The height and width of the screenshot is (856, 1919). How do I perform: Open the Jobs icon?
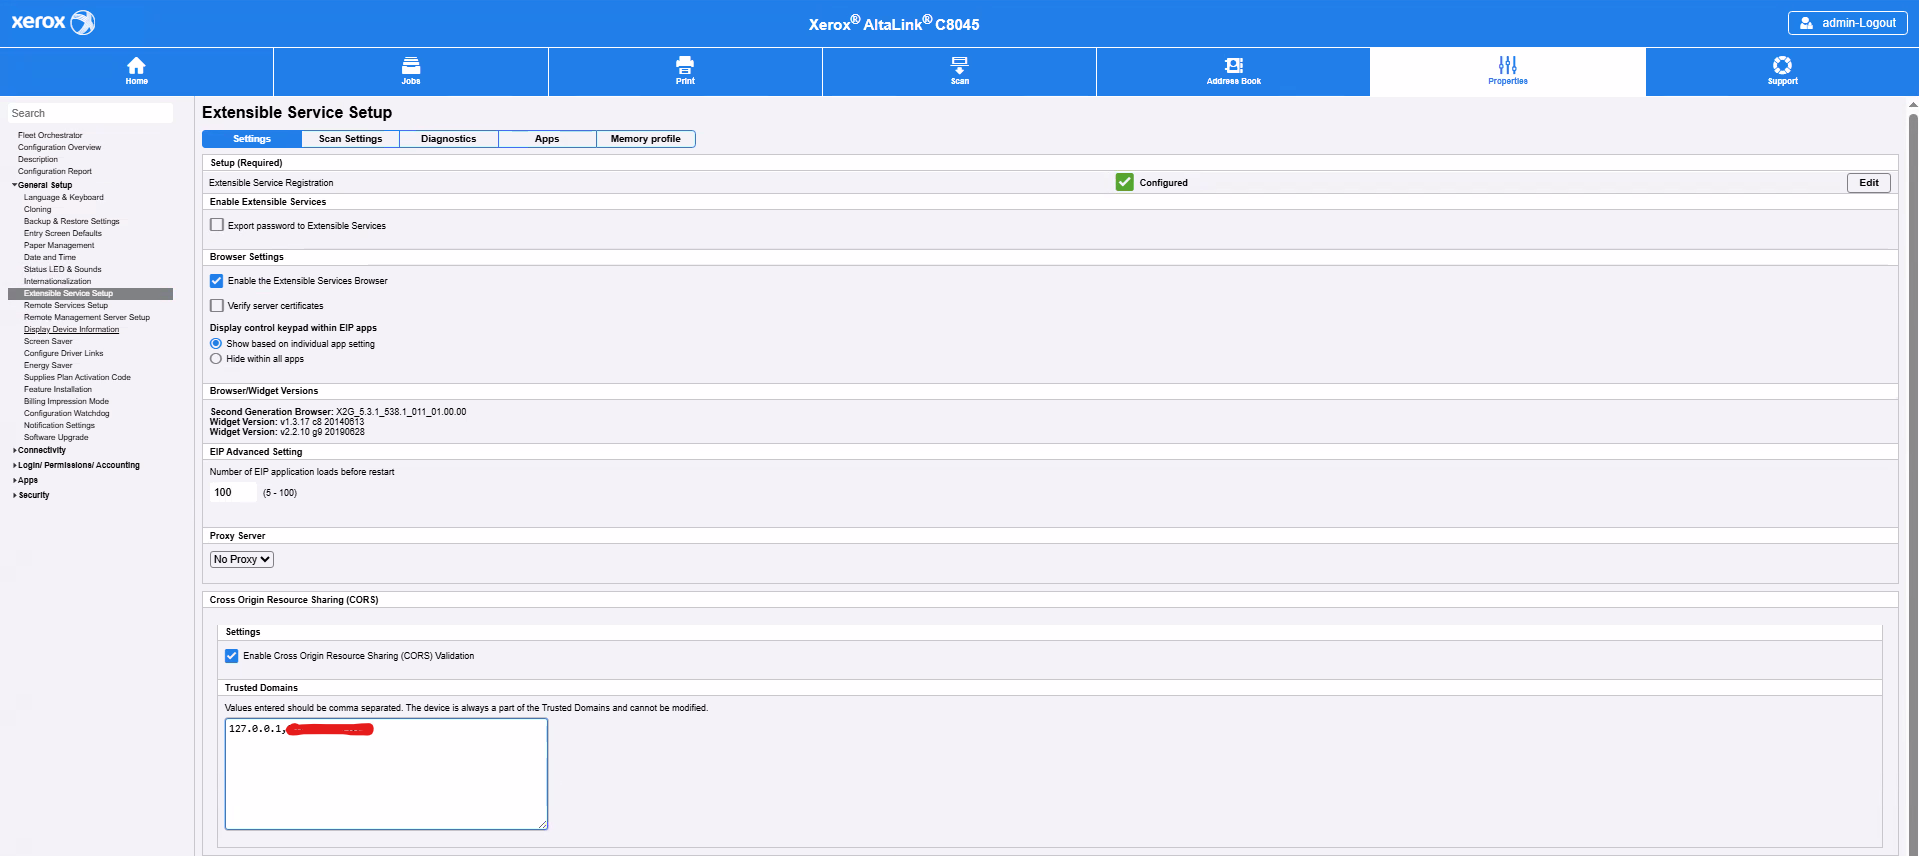pyautogui.click(x=410, y=66)
